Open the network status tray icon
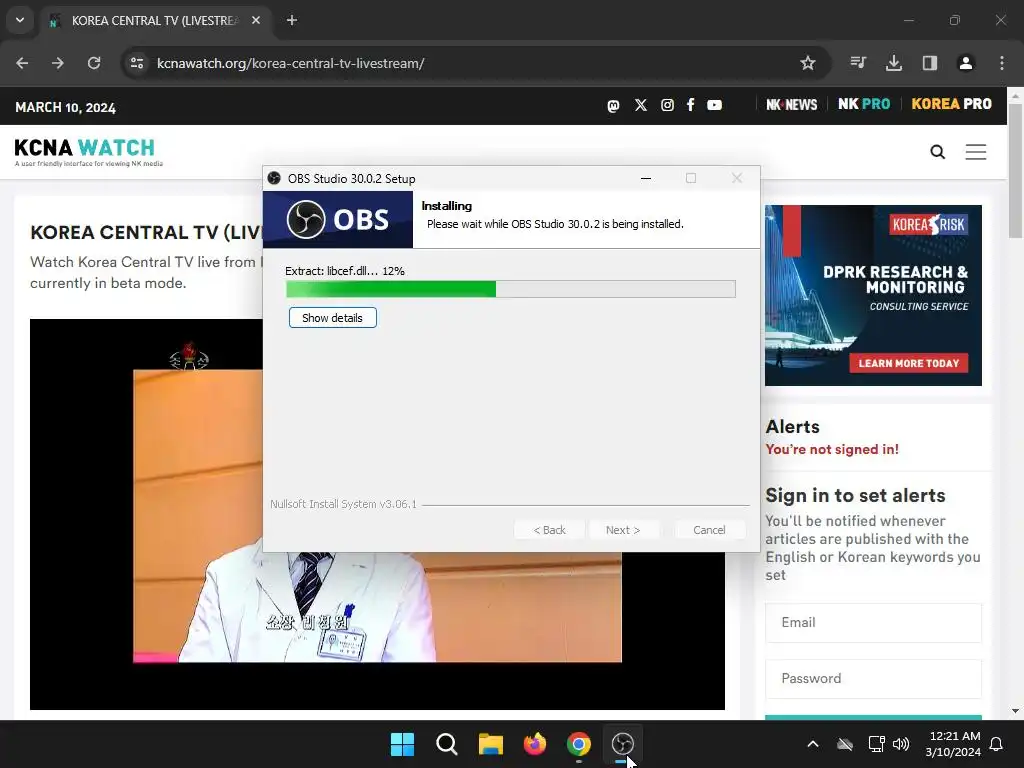The height and width of the screenshot is (768, 1024). coord(876,744)
